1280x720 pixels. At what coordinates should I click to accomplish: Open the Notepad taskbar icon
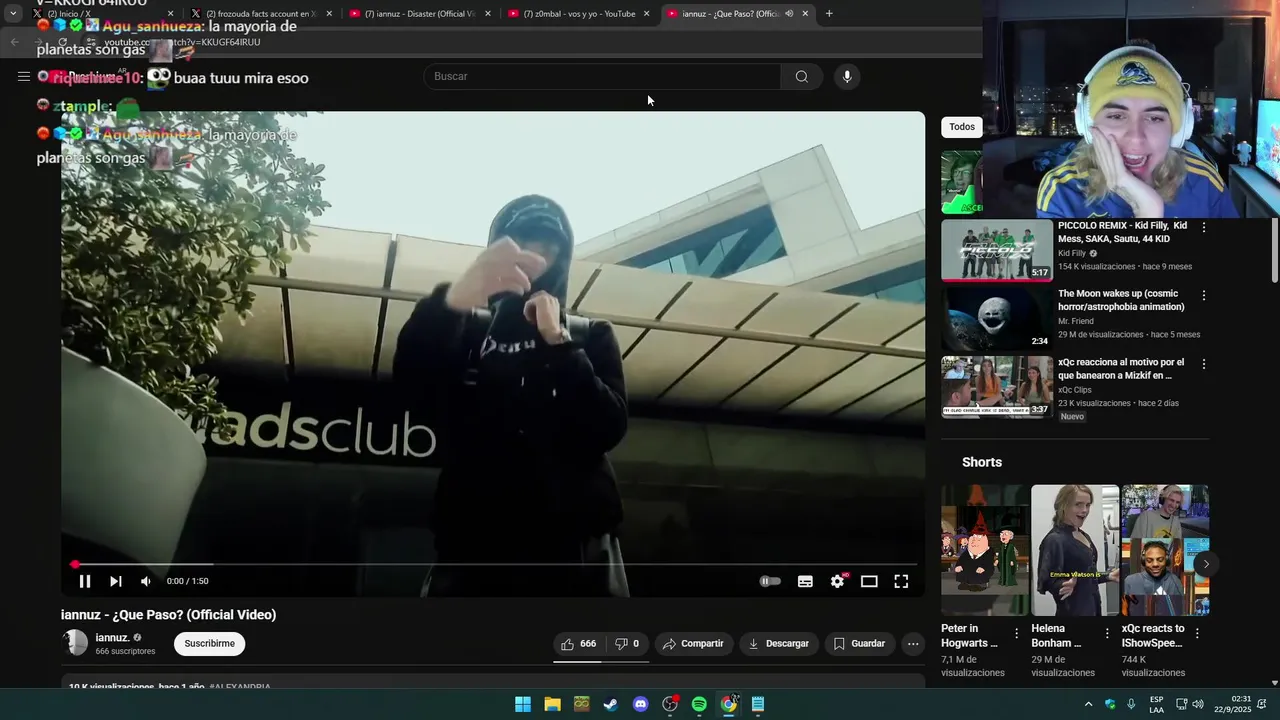click(x=758, y=704)
